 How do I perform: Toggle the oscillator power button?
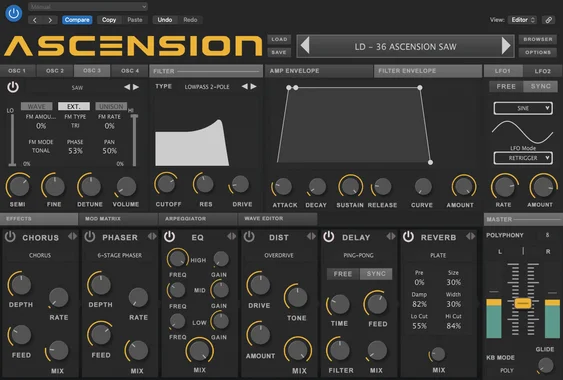pyautogui.click(x=13, y=87)
